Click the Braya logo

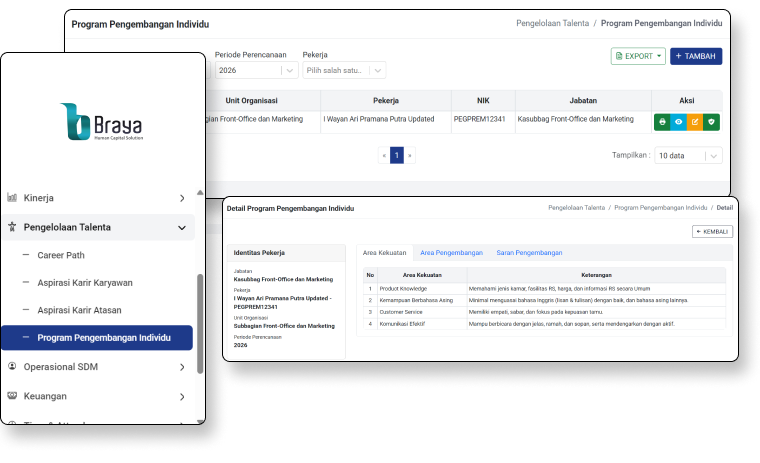click(x=102, y=122)
